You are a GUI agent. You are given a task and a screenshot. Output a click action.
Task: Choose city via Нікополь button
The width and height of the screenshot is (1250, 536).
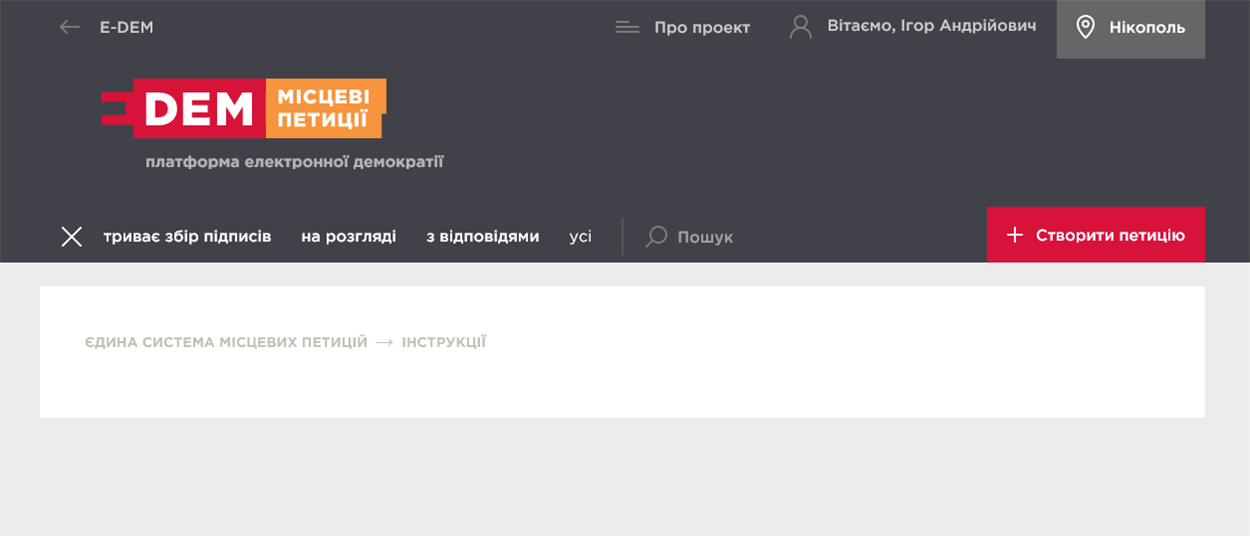click(1131, 29)
